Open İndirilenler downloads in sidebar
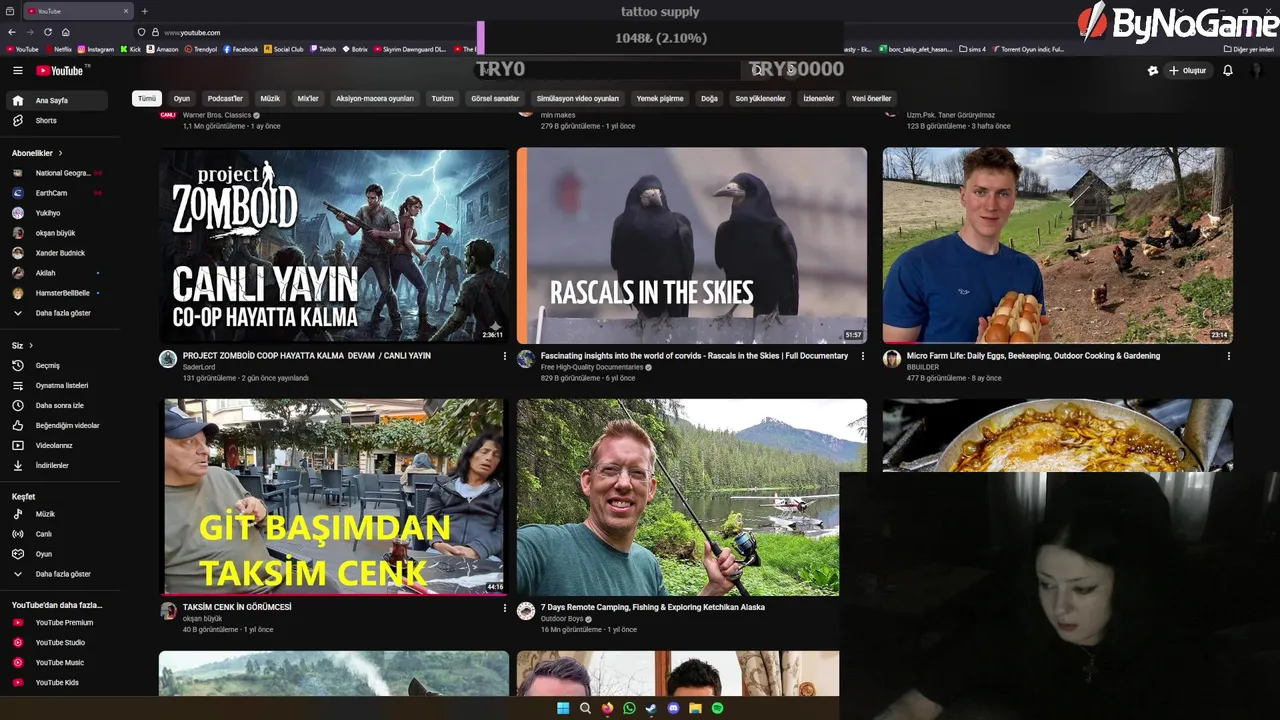Image resolution: width=1280 pixels, height=720 pixels. point(55,466)
